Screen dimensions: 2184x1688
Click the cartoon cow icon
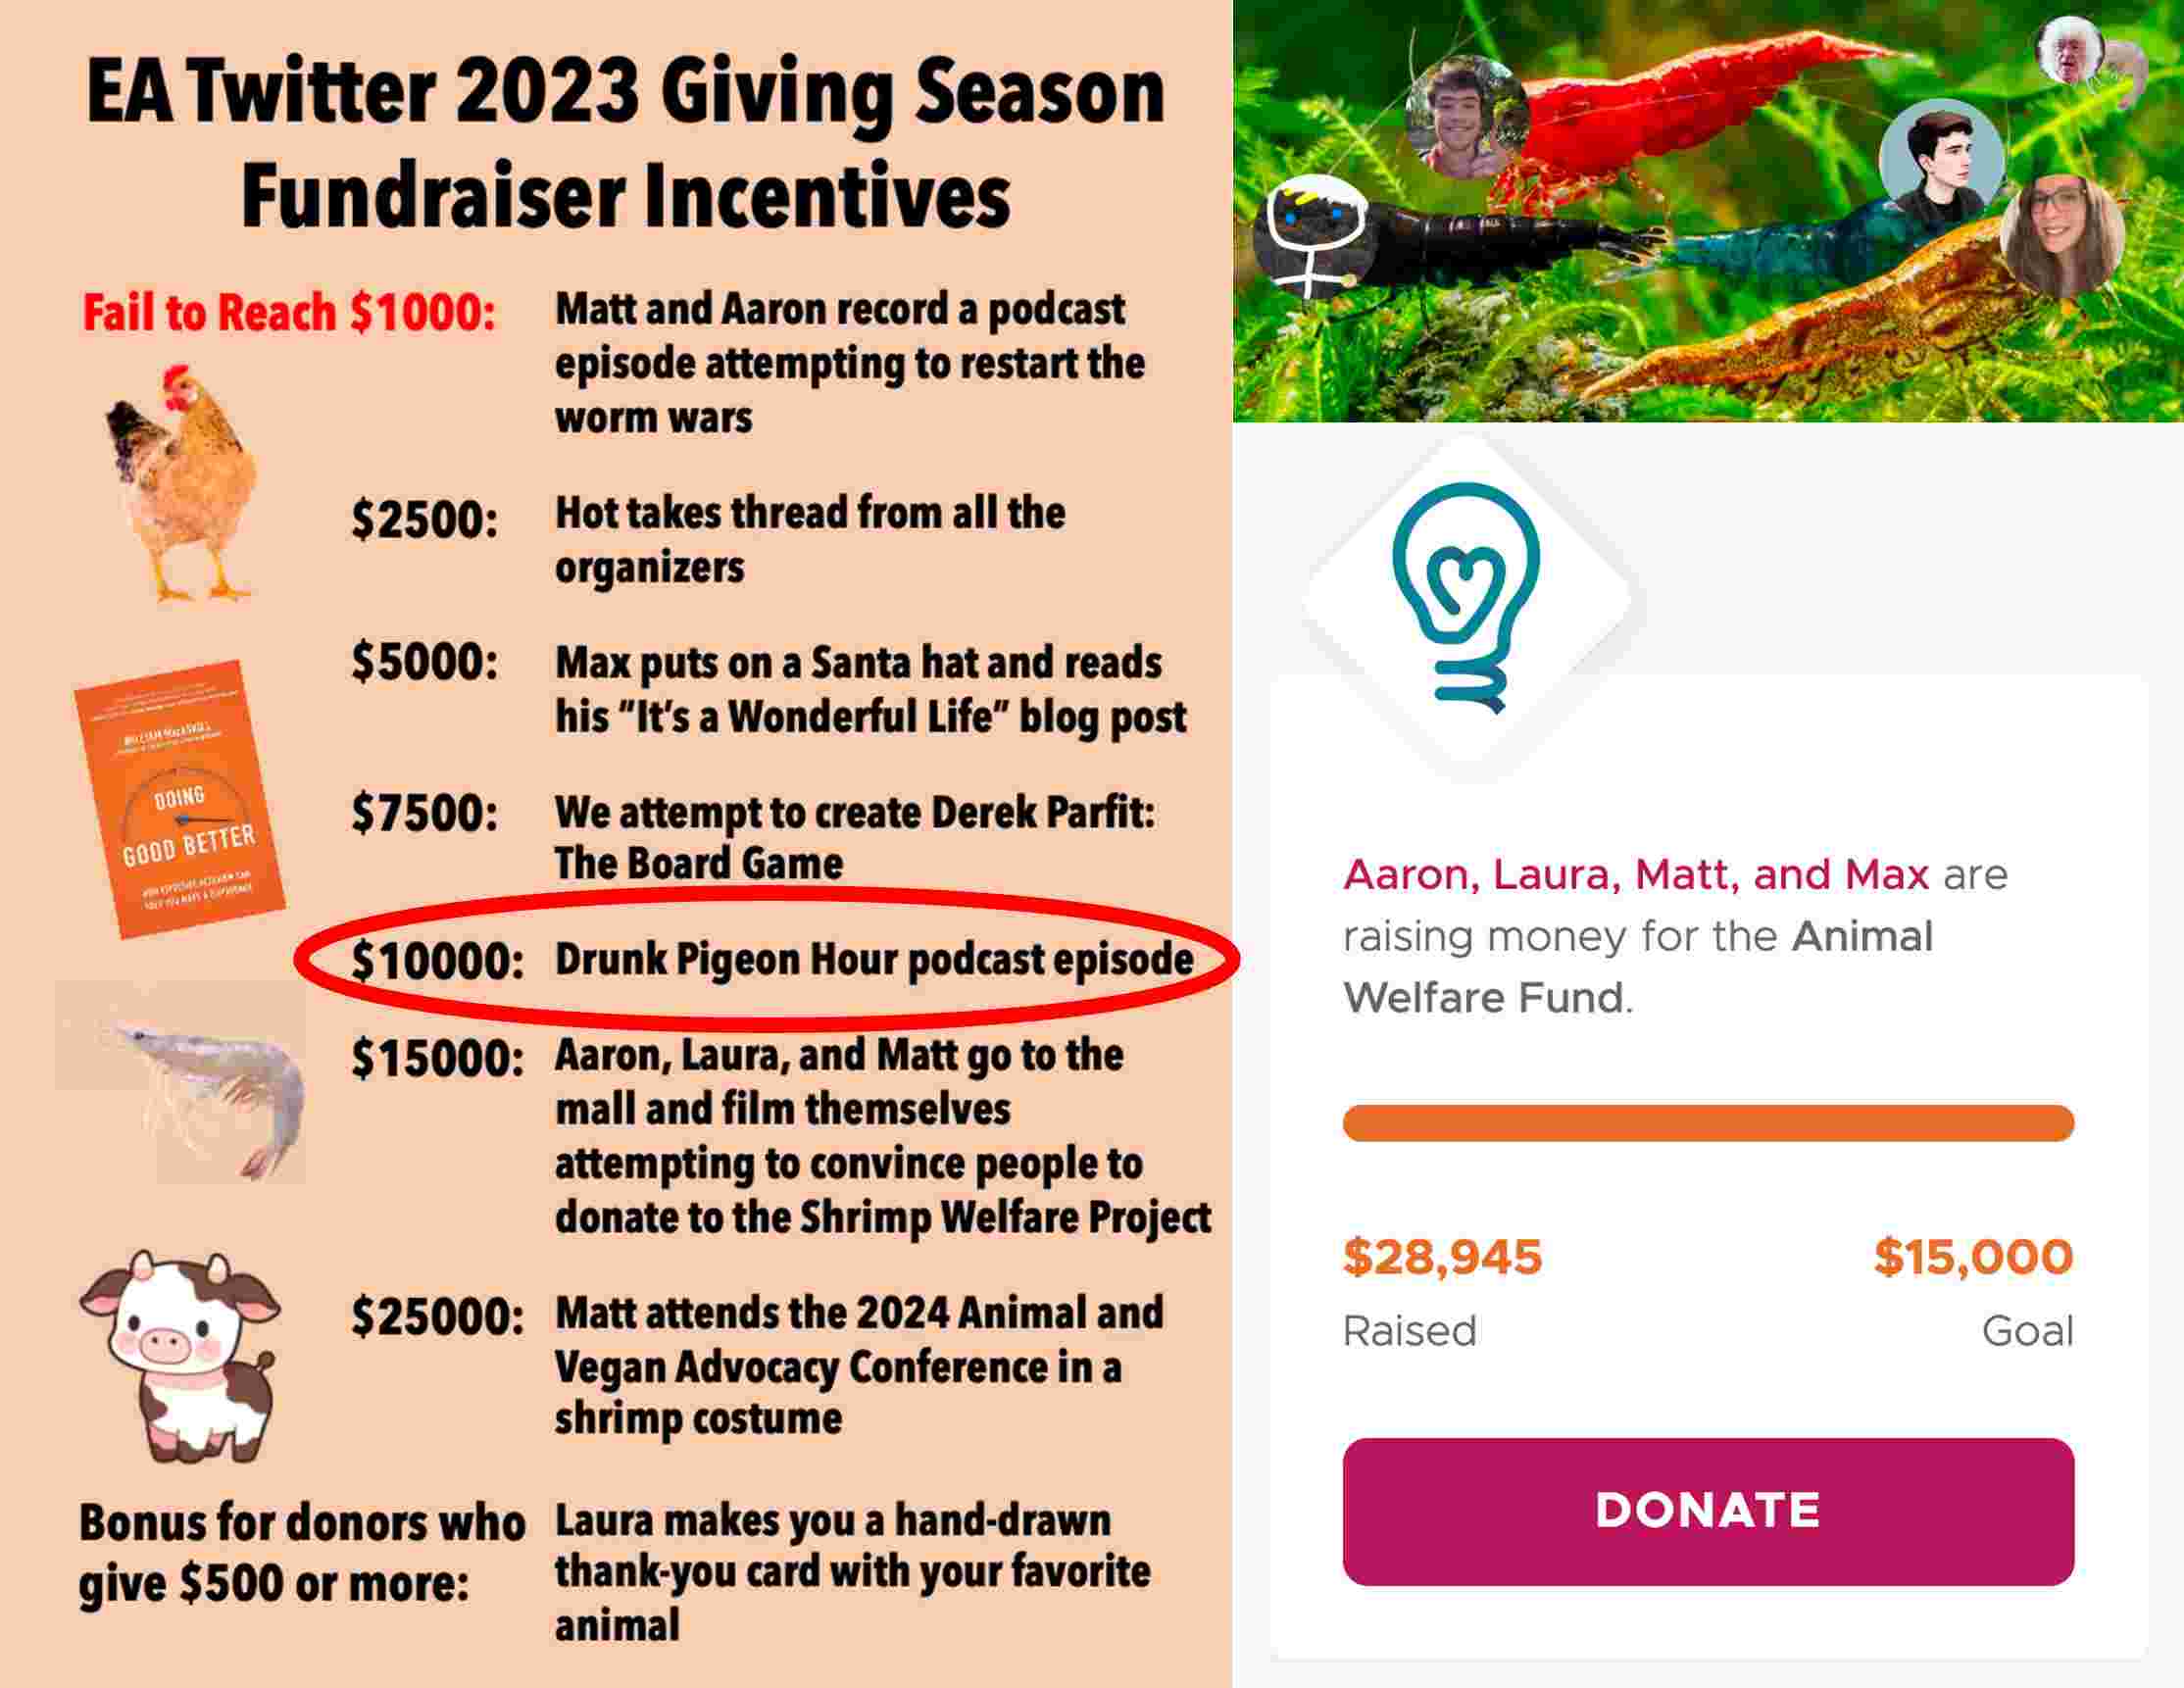pos(180,1355)
